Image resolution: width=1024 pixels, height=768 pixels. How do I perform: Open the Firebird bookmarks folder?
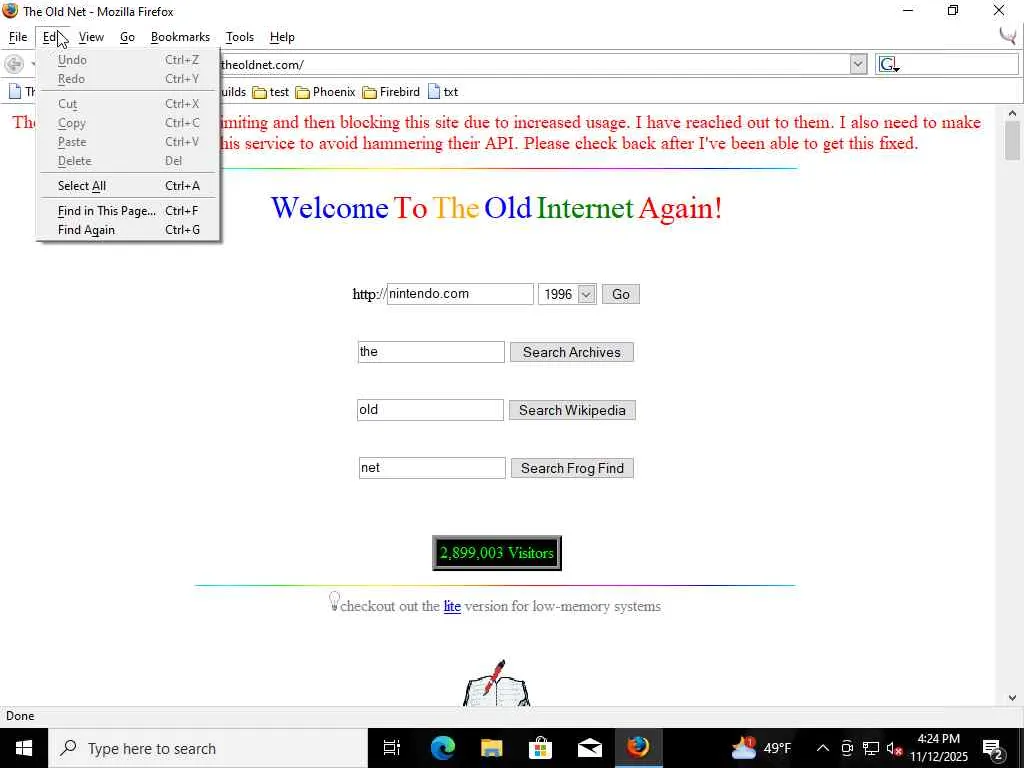391,92
